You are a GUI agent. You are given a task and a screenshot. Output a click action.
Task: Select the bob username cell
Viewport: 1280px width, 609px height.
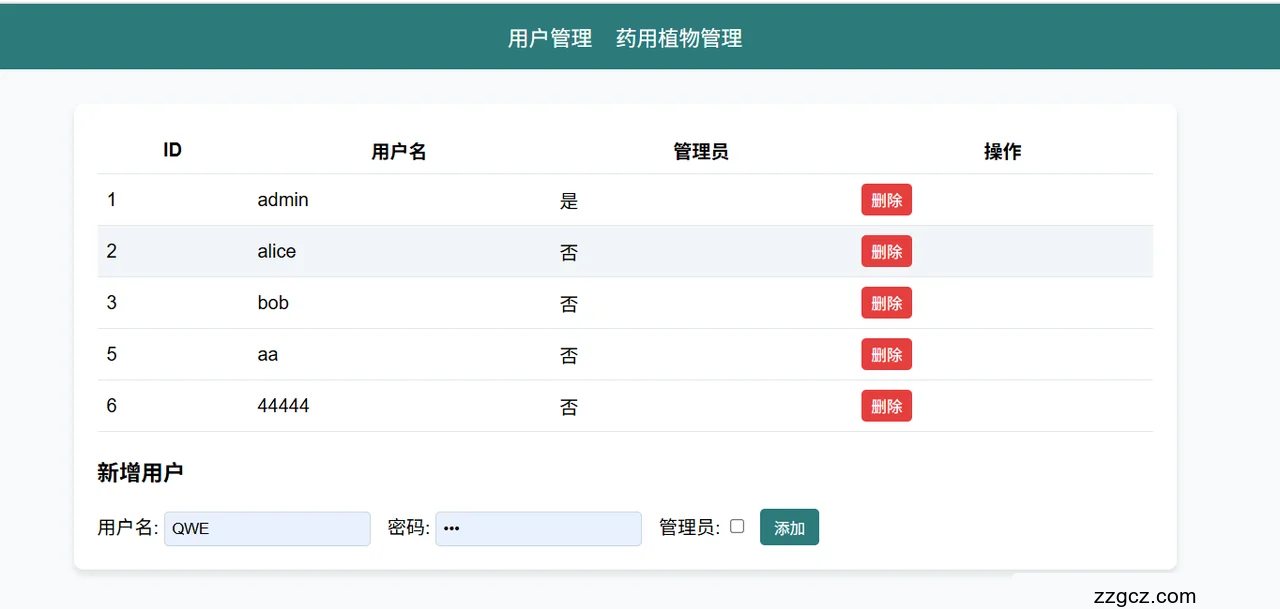click(273, 303)
